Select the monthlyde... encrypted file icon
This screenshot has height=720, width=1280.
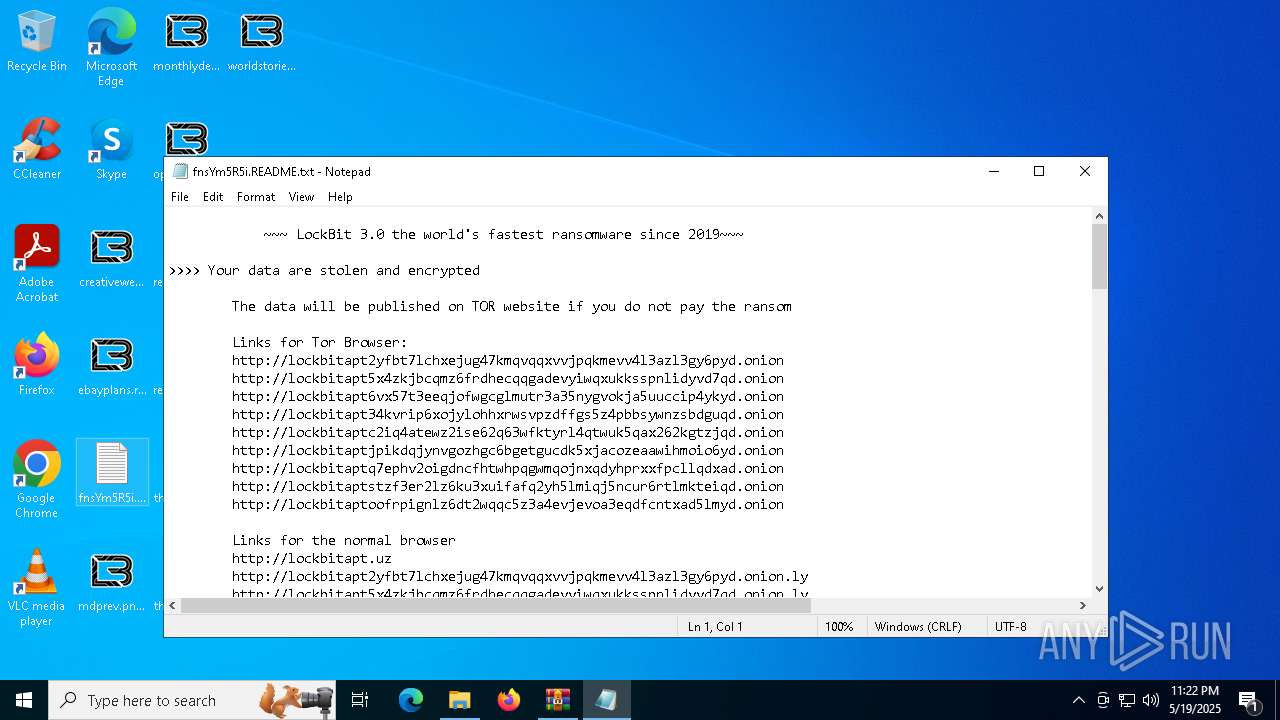pyautogui.click(x=186, y=42)
